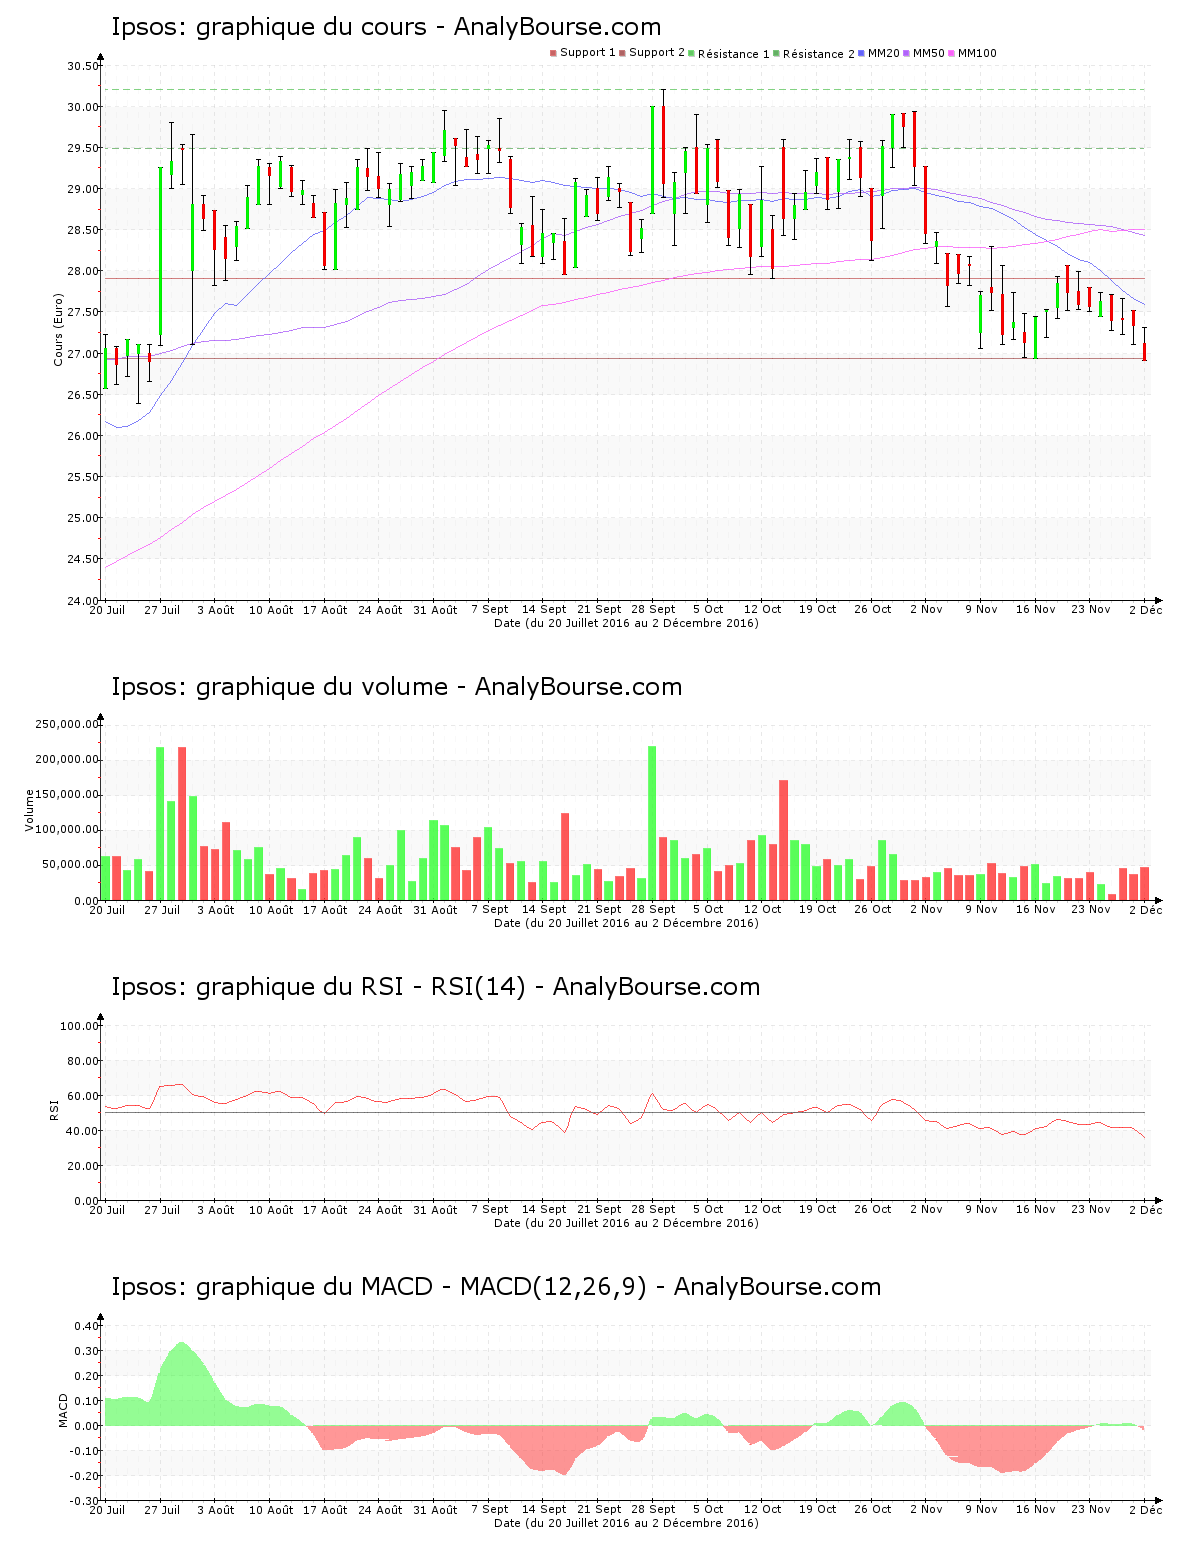Click the 29.50 price axis value
Screen dimensions: 1200x1550
83,148
